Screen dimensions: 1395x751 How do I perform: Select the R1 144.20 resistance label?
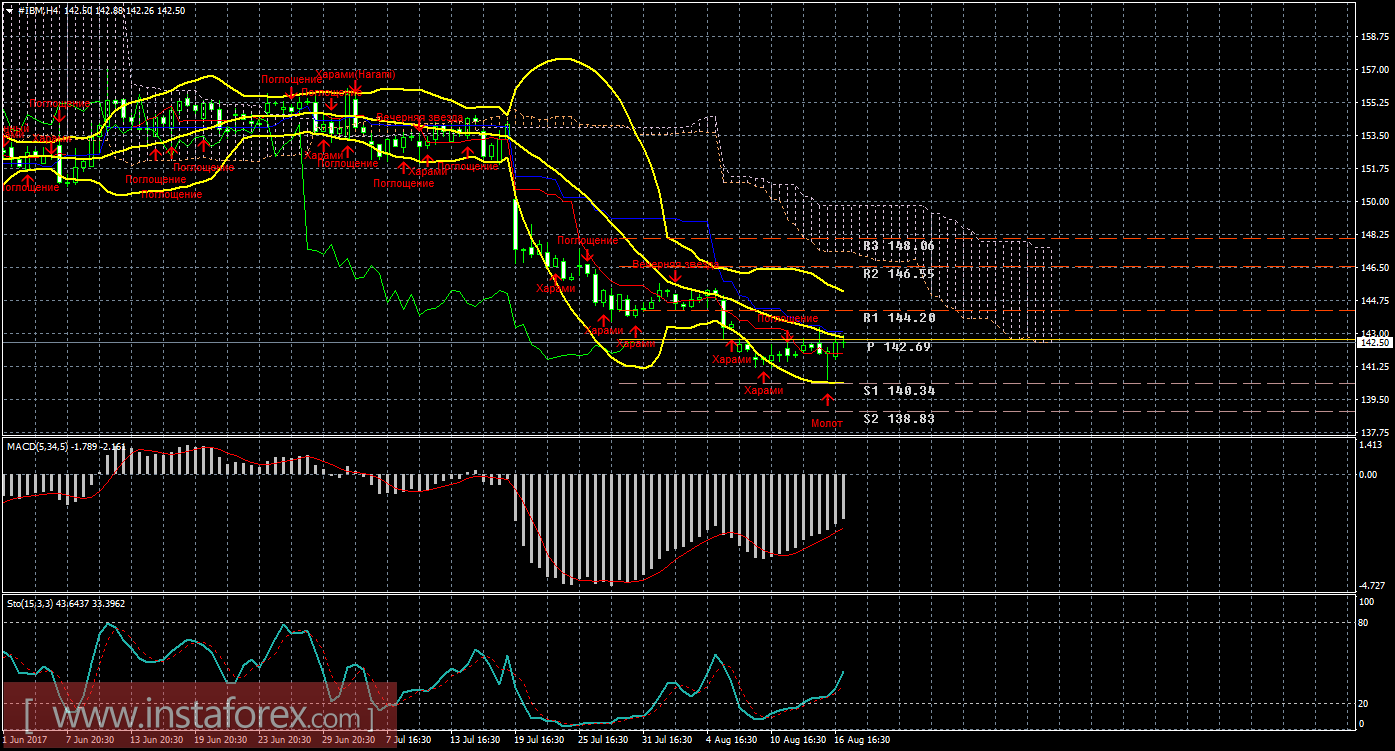(x=900, y=317)
